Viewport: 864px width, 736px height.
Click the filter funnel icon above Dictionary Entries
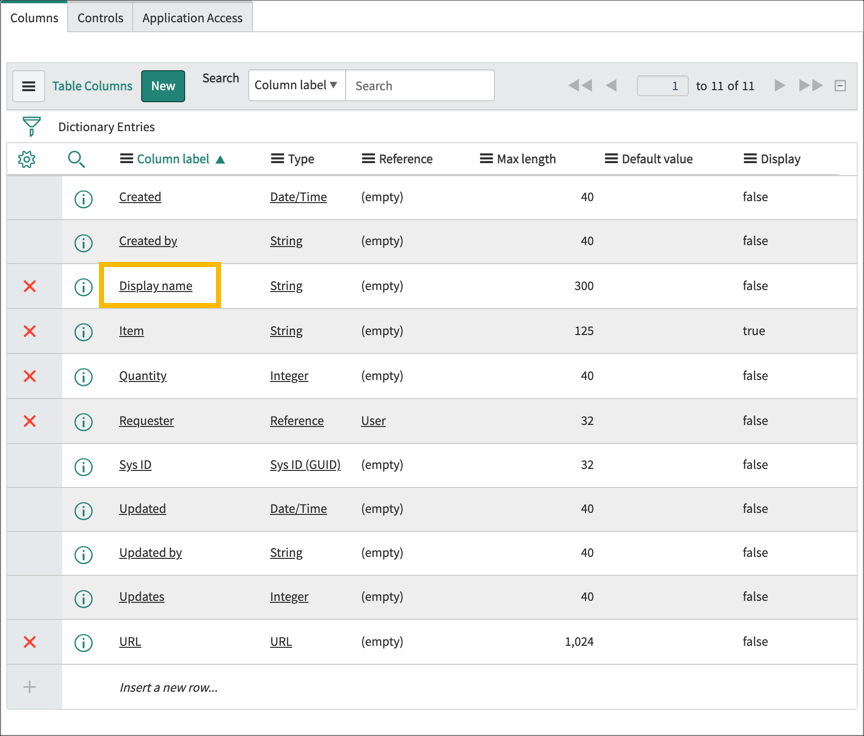pos(31,127)
